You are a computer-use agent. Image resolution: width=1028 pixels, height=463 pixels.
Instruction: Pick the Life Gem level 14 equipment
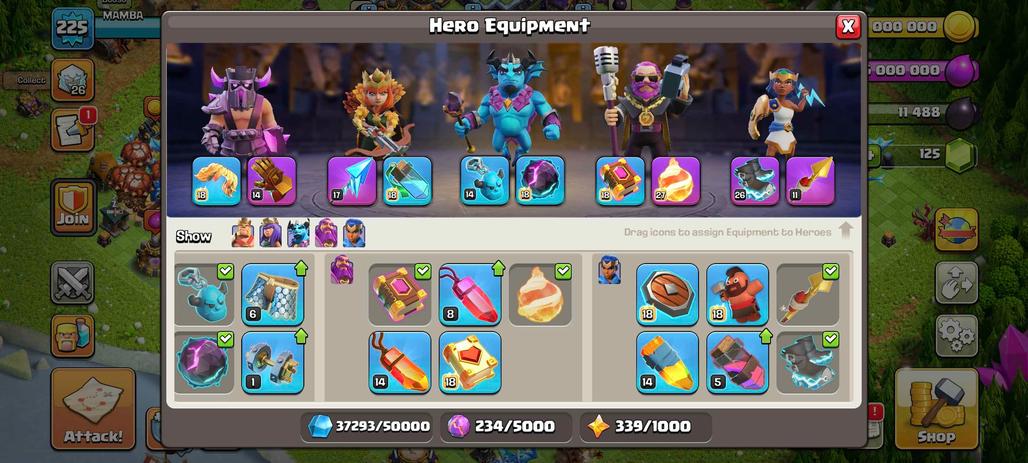(400, 362)
